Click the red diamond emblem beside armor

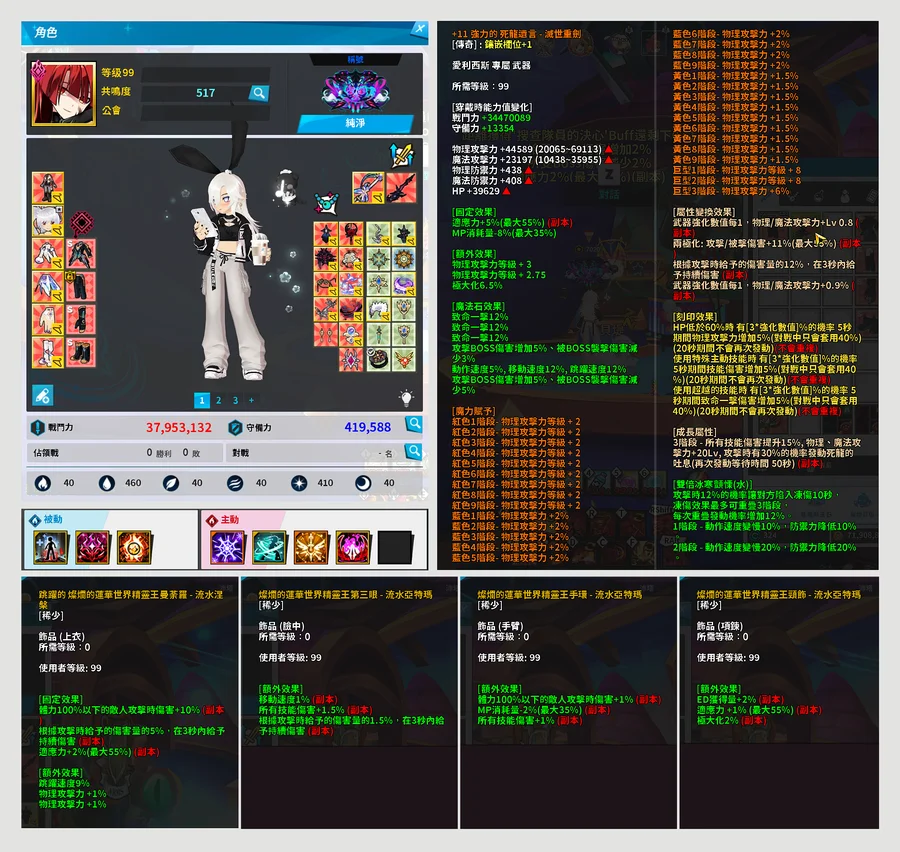(x=79, y=222)
